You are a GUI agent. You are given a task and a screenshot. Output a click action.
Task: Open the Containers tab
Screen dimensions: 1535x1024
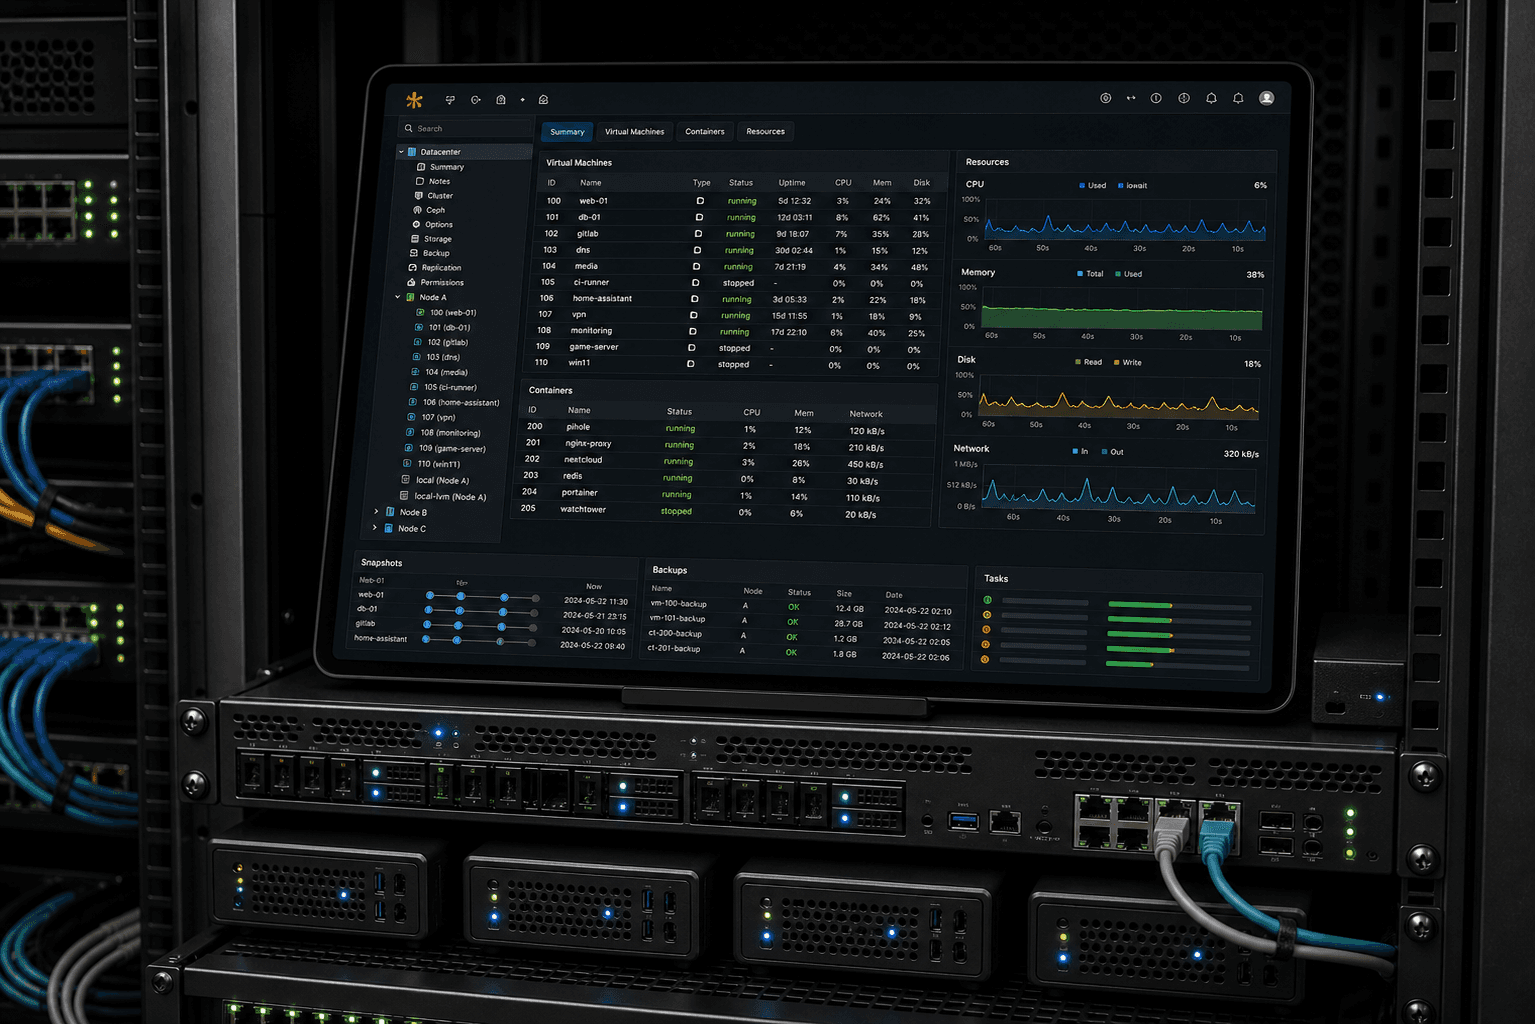[x=705, y=132]
